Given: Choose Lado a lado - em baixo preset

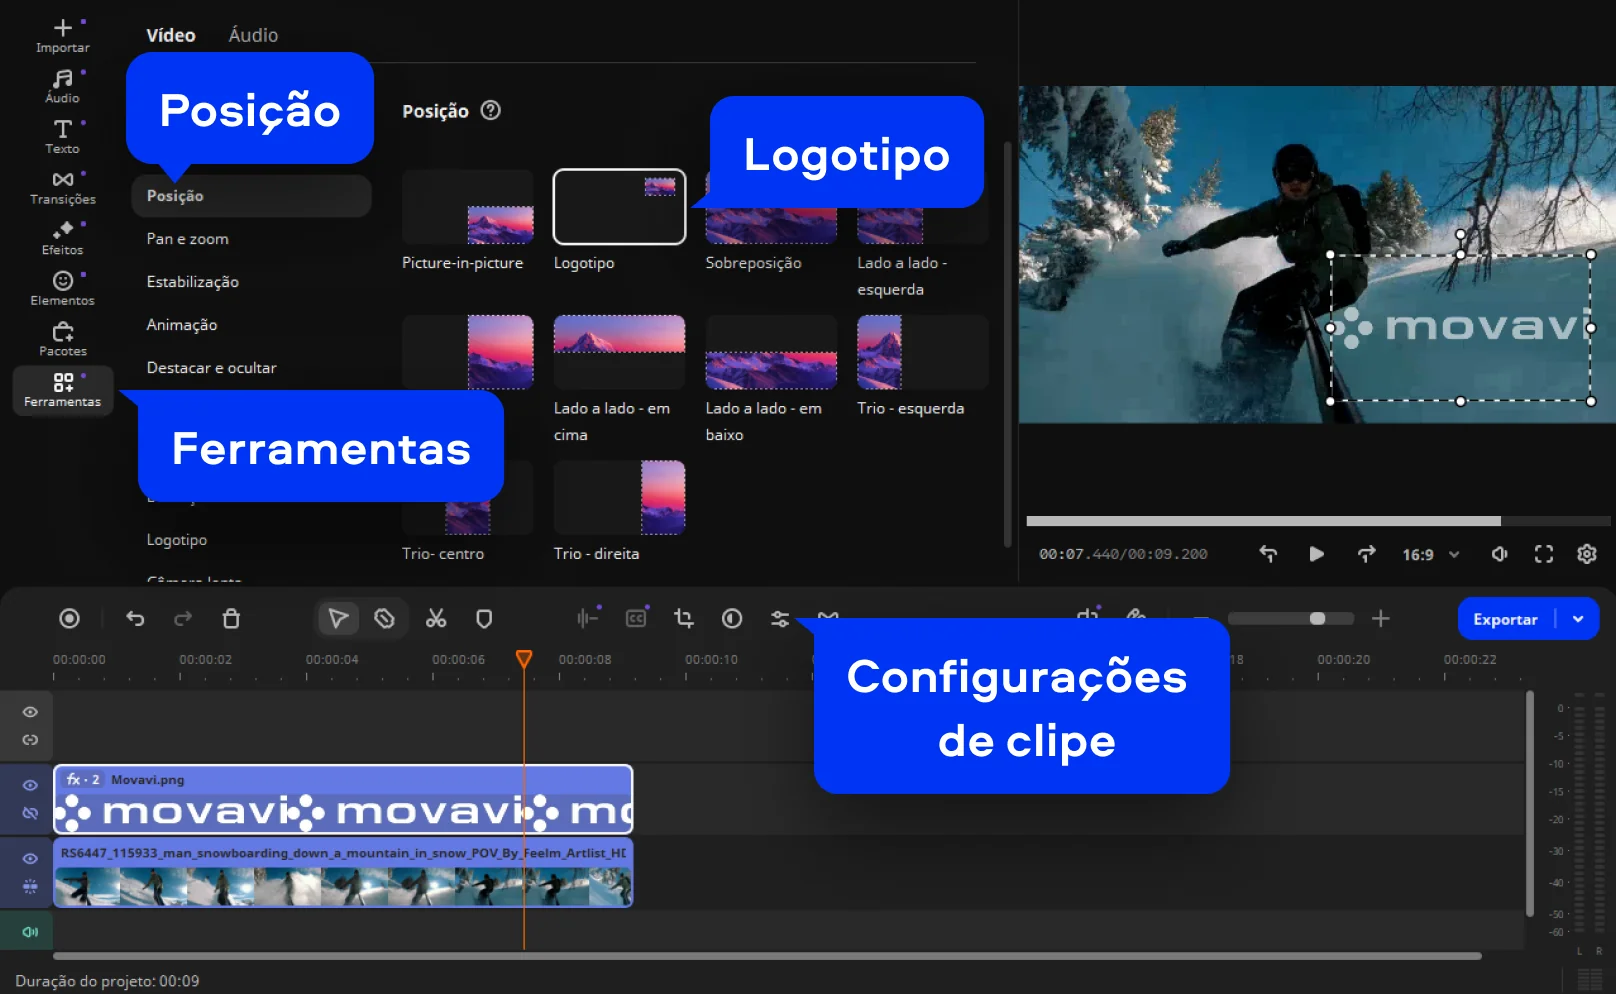Looking at the screenshot, I should [771, 352].
